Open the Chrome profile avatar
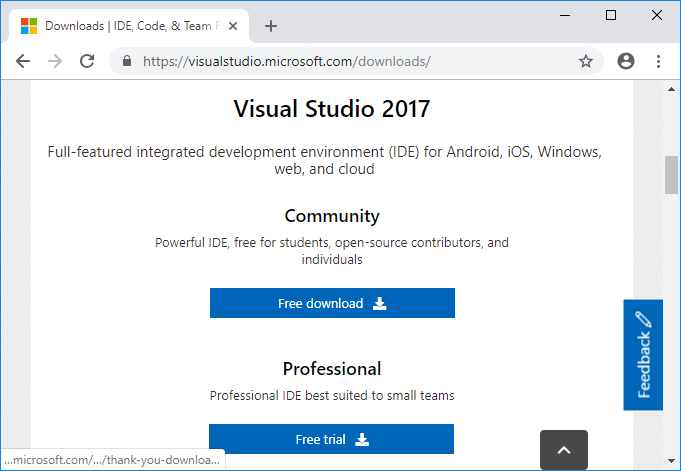 point(626,61)
